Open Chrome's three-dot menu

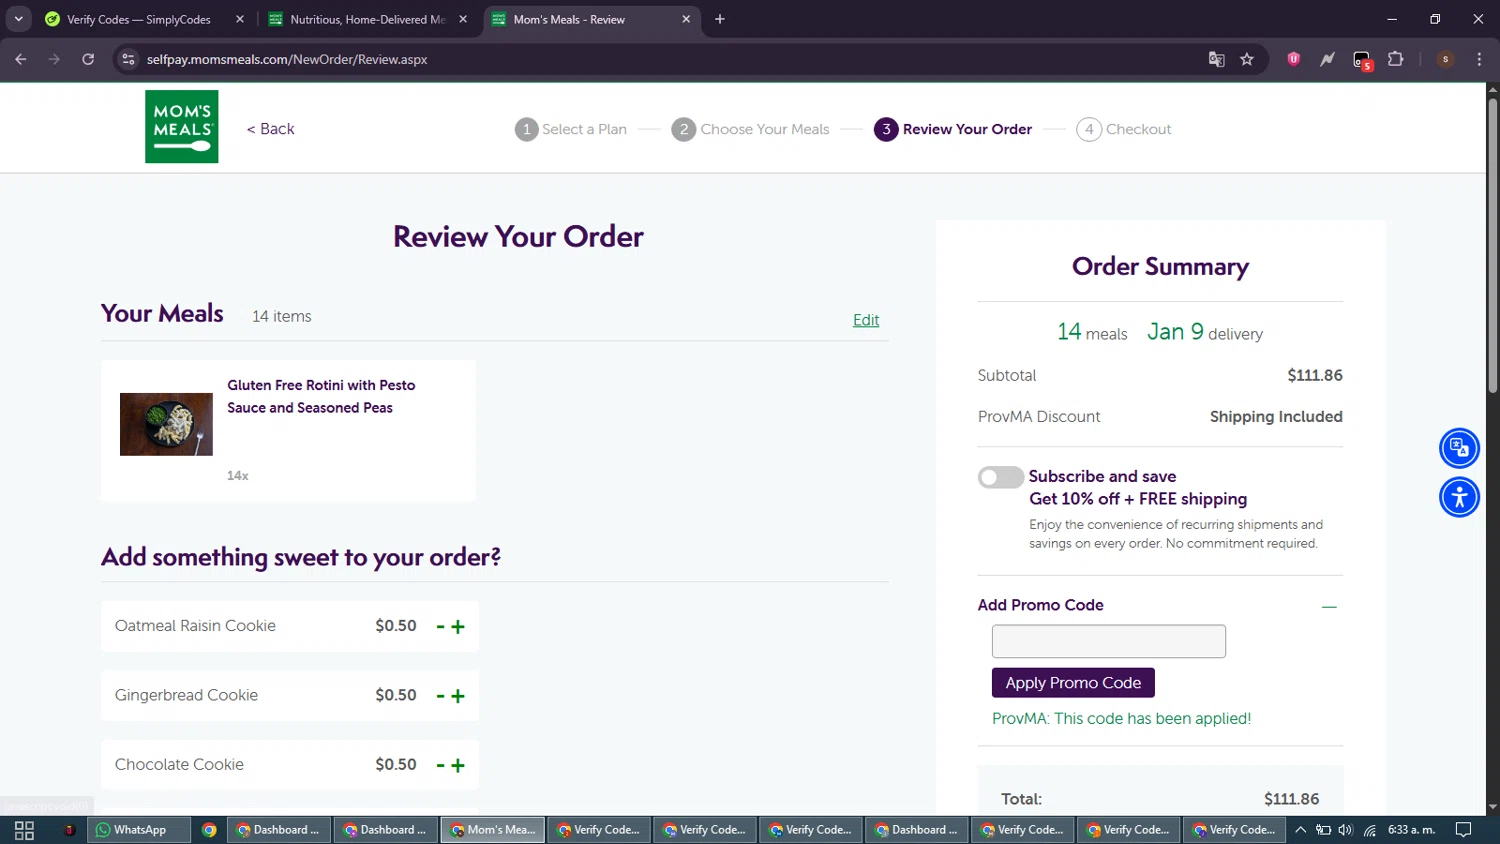point(1479,59)
